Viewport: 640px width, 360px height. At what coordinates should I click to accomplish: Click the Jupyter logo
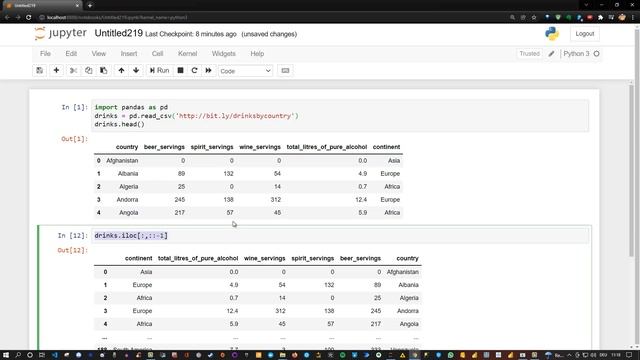(60, 33)
